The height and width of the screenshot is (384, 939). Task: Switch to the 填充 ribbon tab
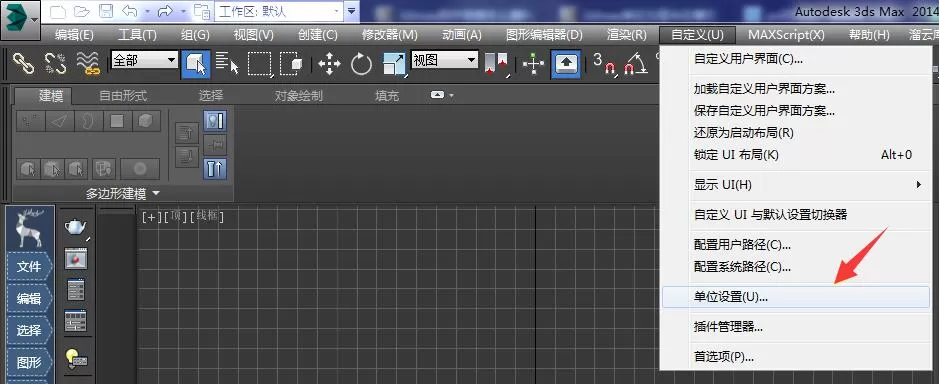pos(387,95)
